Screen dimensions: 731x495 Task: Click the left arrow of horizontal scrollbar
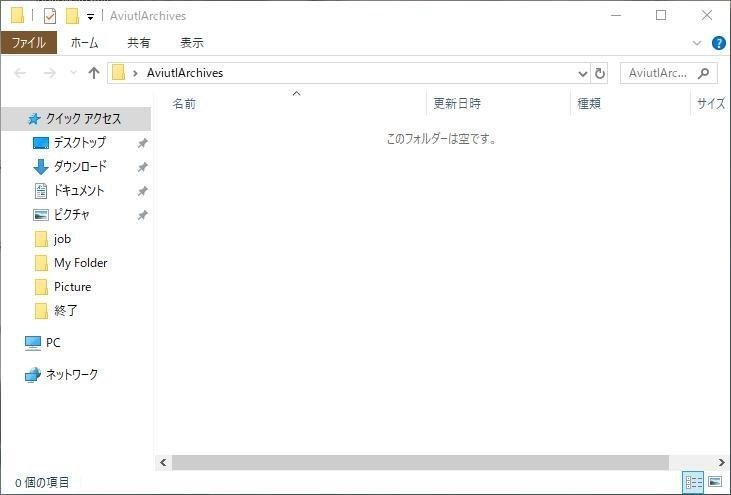click(163, 462)
